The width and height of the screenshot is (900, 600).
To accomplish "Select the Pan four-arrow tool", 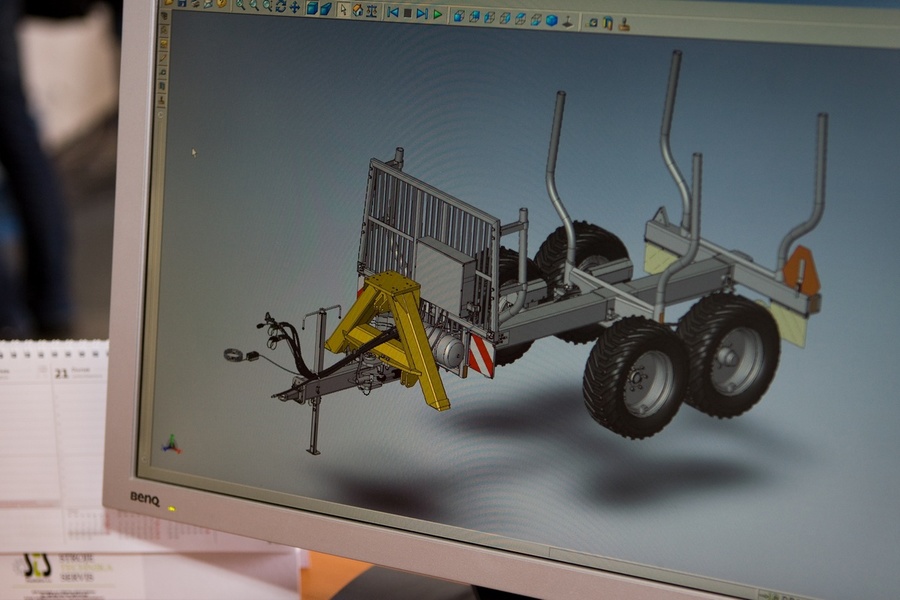I will tap(295, 7).
